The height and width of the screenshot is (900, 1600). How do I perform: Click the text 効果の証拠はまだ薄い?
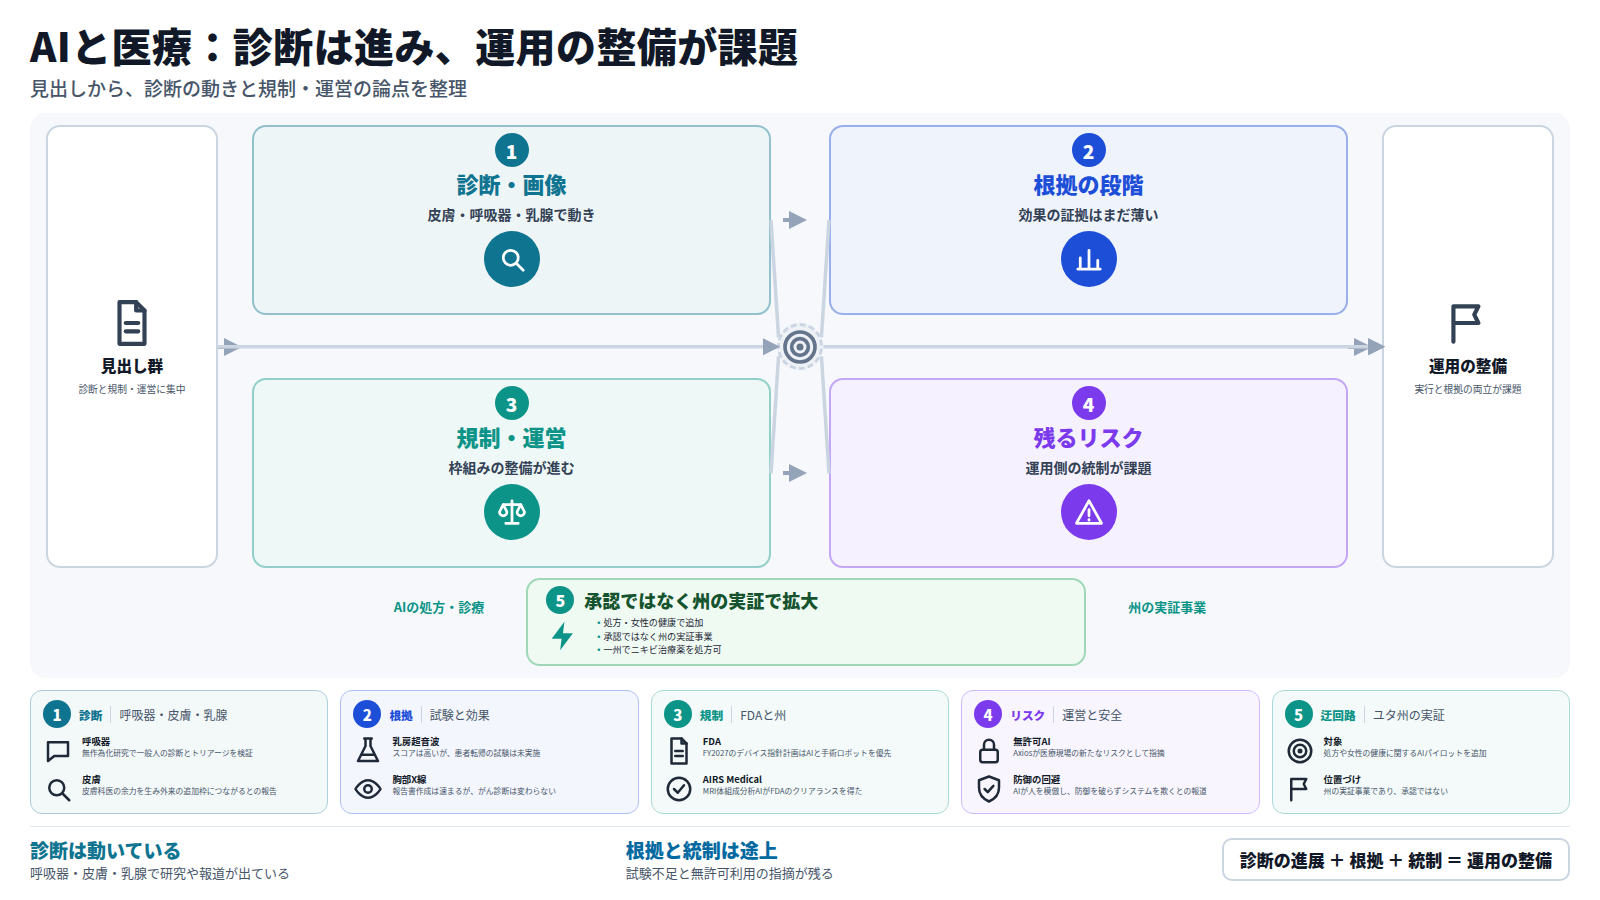pyautogui.click(x=1089, y=215)
